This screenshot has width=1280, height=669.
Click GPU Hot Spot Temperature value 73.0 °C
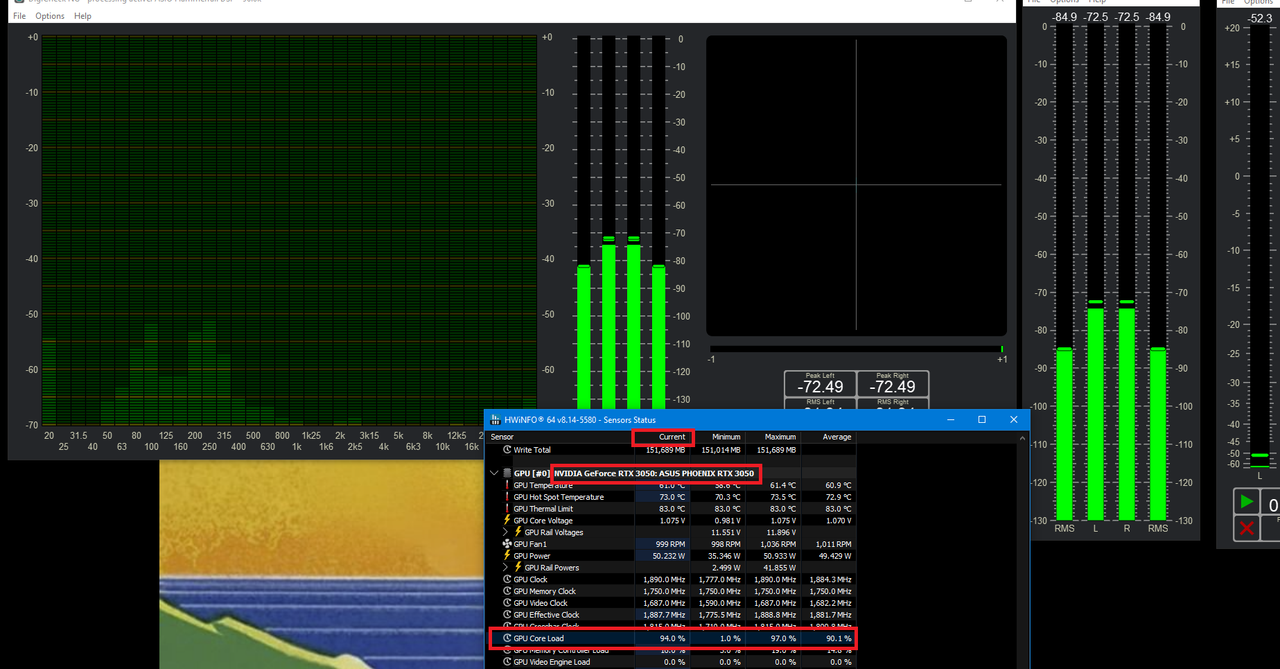coord(672,497)
